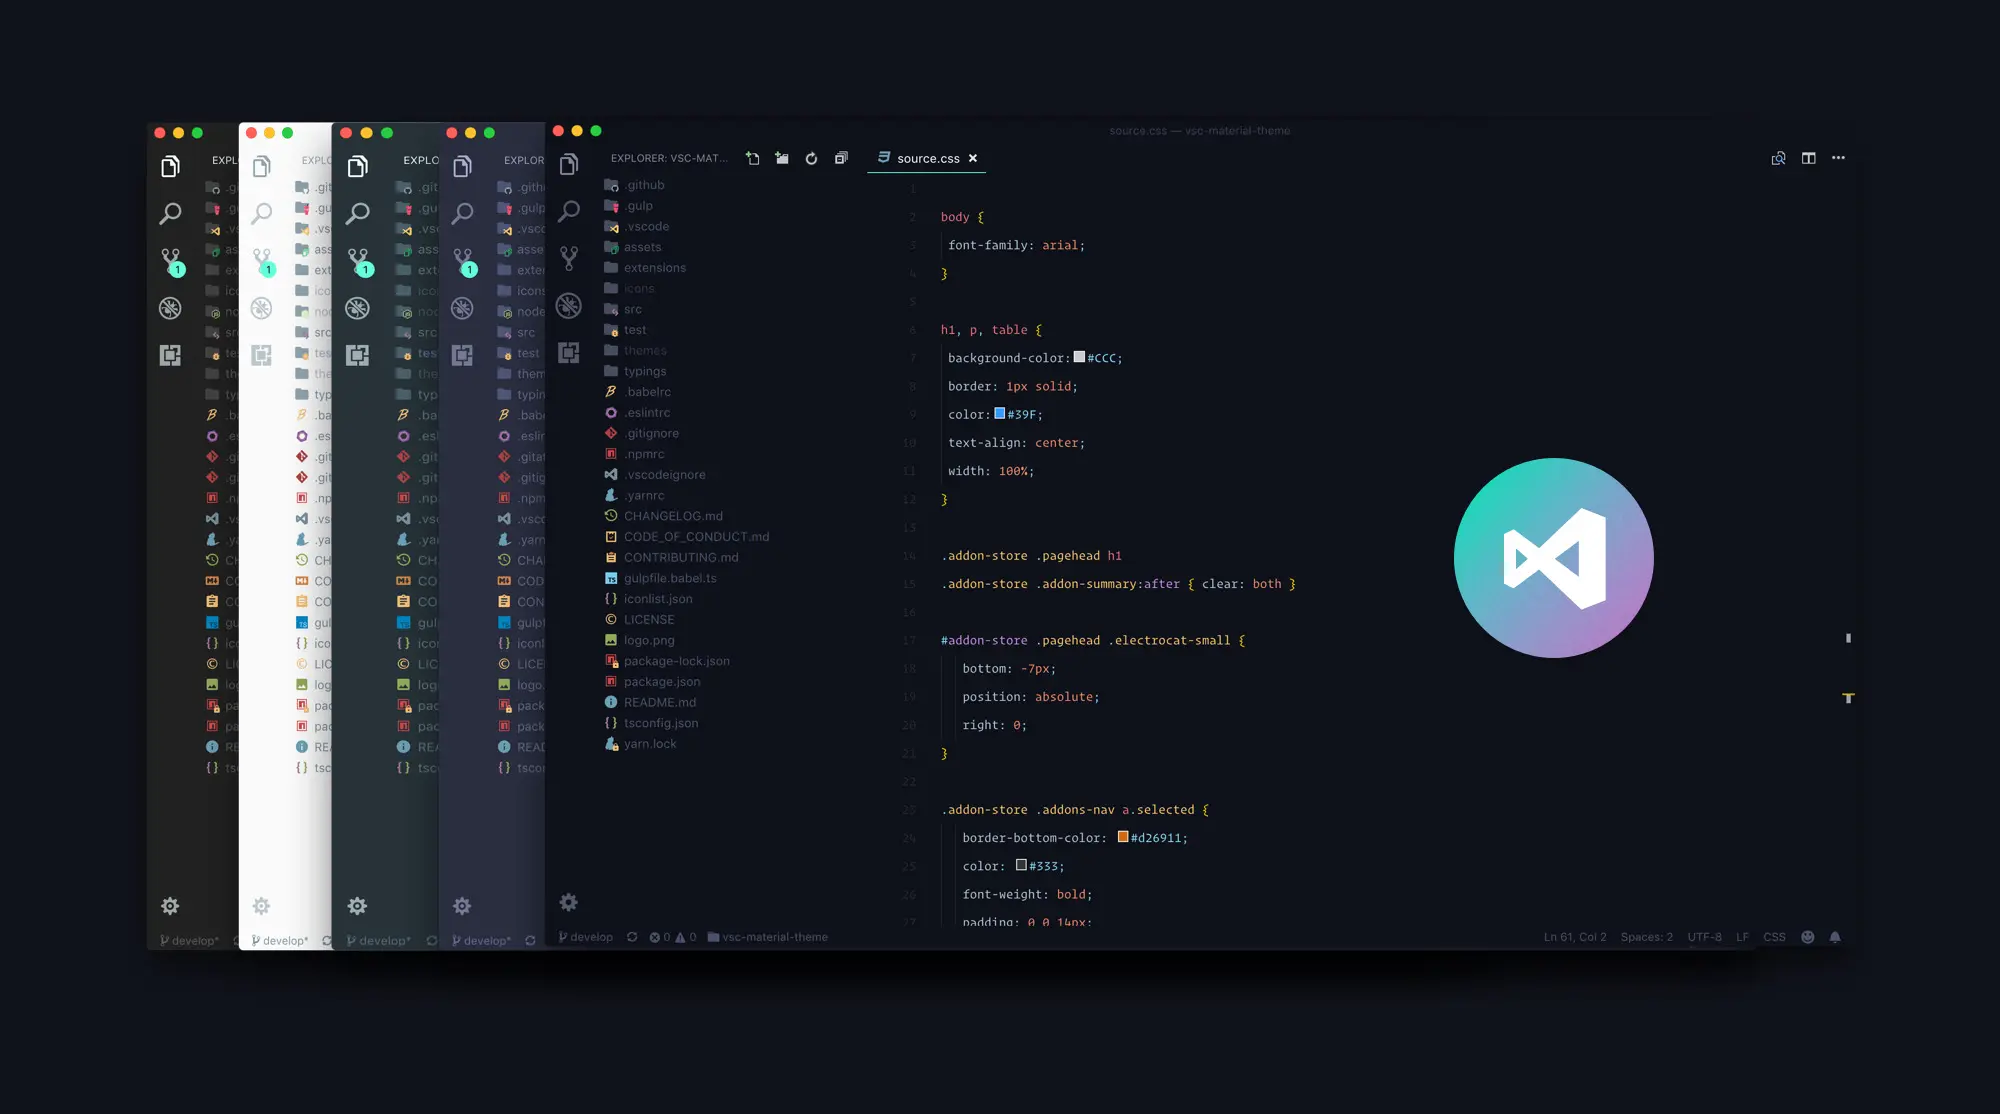Open the editor's more actions ellipsis menu
Image resolution: width=2000 pixels, height=1114 pixels.
[1838, 158]
